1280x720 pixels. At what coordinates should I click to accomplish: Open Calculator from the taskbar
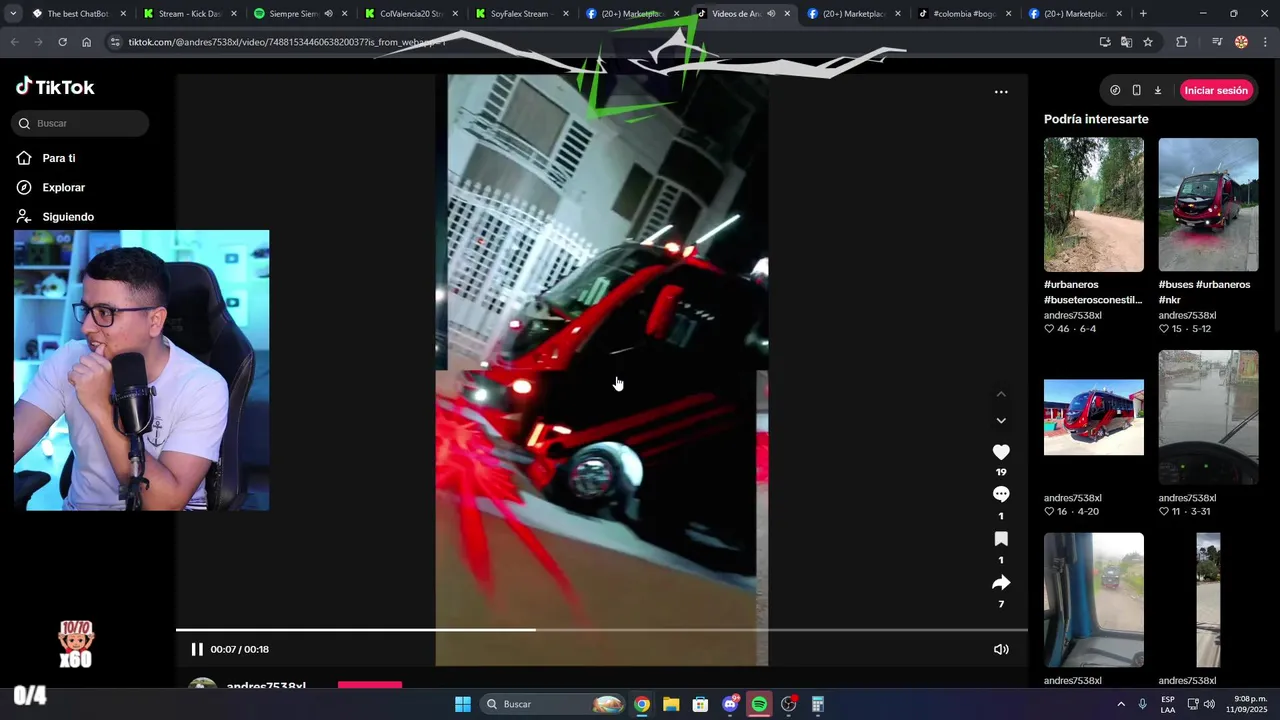[x=818, y=704]
